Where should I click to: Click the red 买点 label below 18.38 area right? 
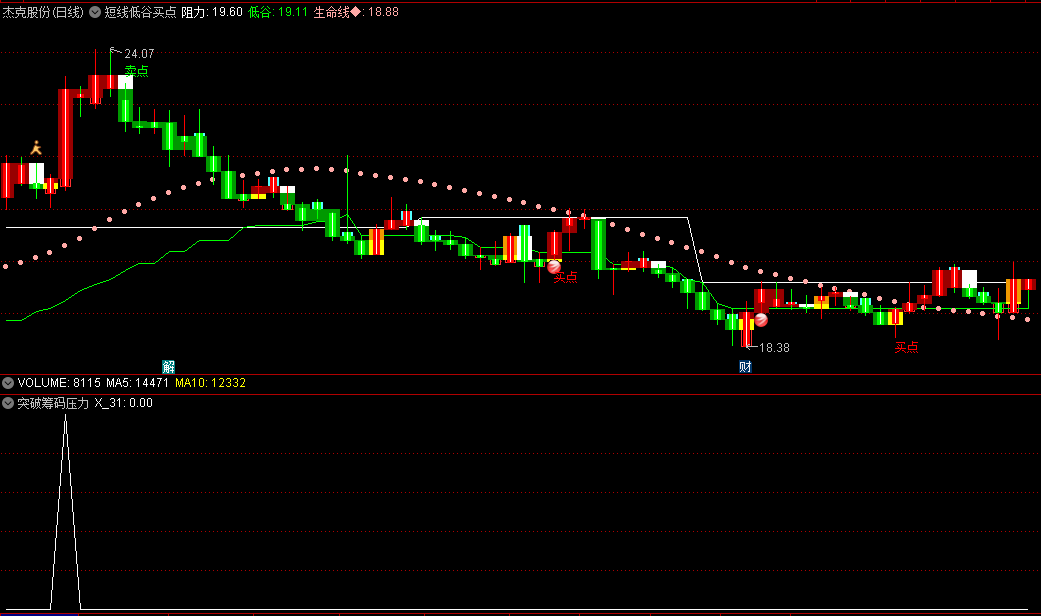[x=906, y=347]
